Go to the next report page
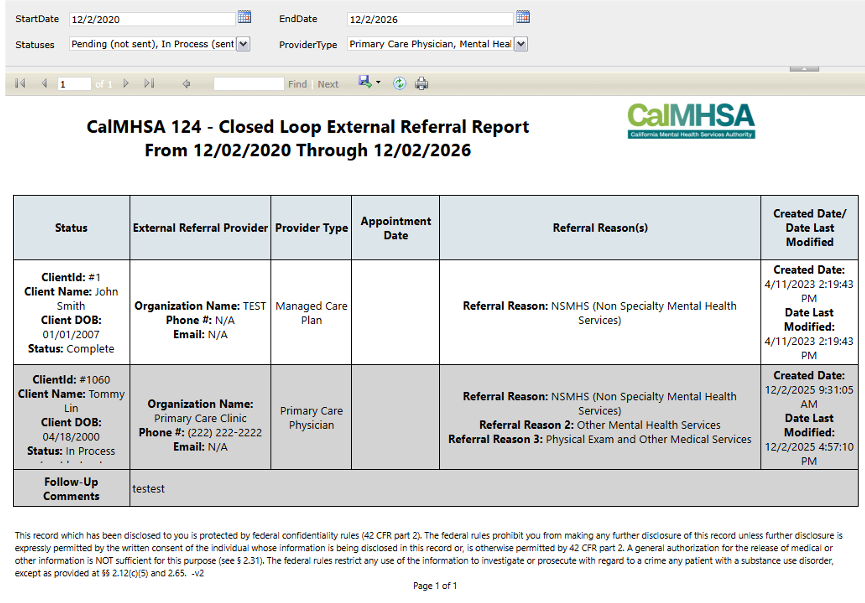 pos(127,84)
